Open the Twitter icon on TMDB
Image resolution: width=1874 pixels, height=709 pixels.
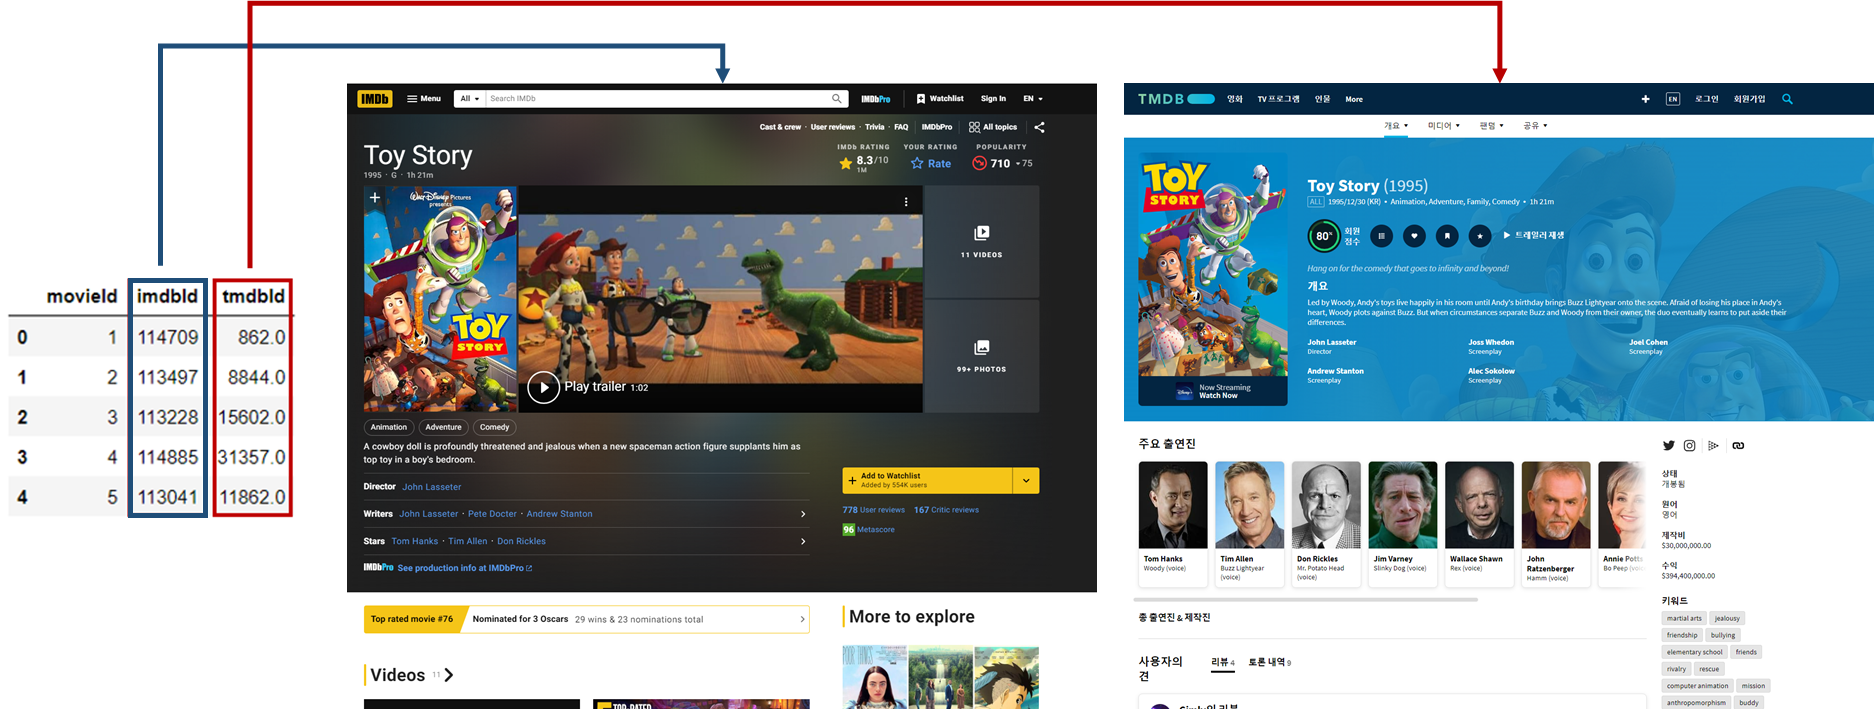1668,446
